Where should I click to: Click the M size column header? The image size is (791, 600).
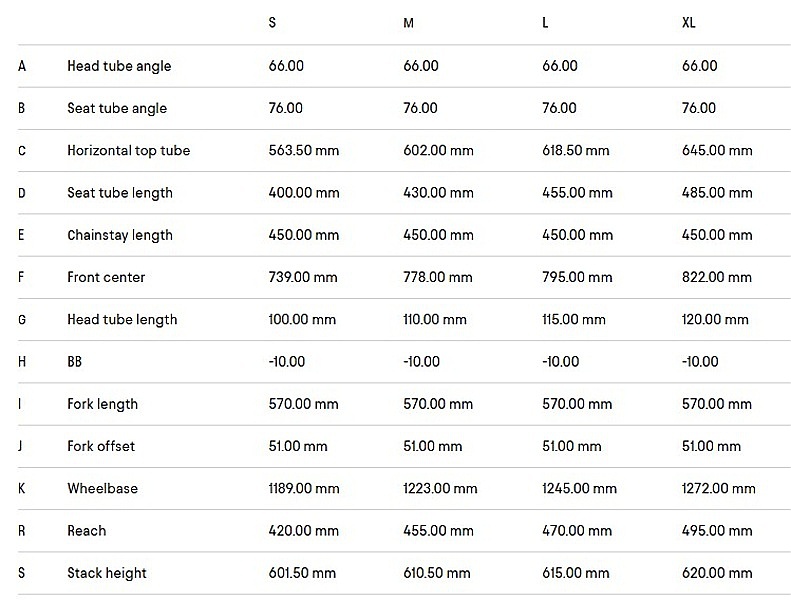click(x=408, y=23)
